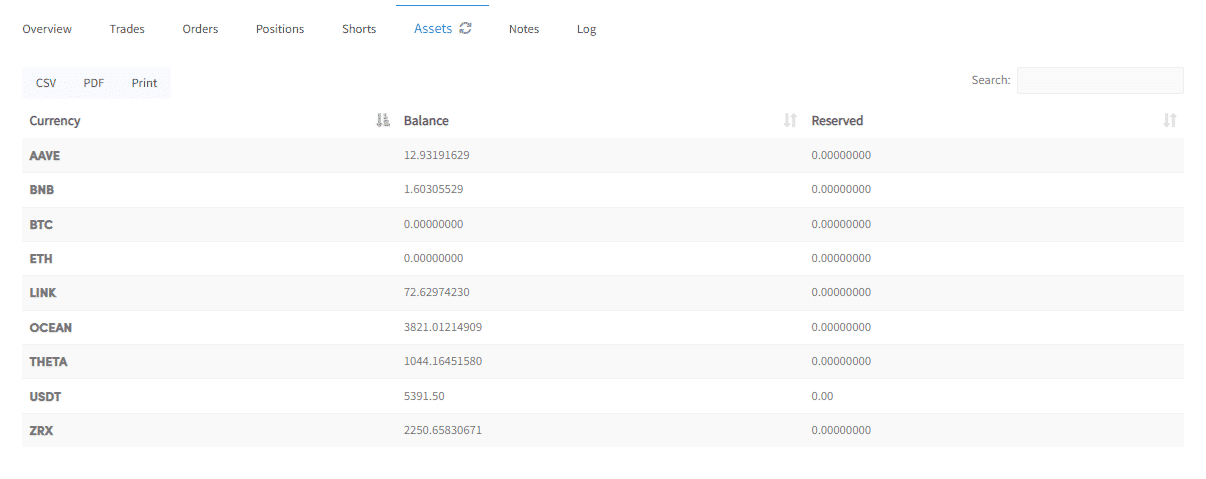
Task: Sort Balance column using arrows icon
Action: pyautogui.click(x=790, y=121)
